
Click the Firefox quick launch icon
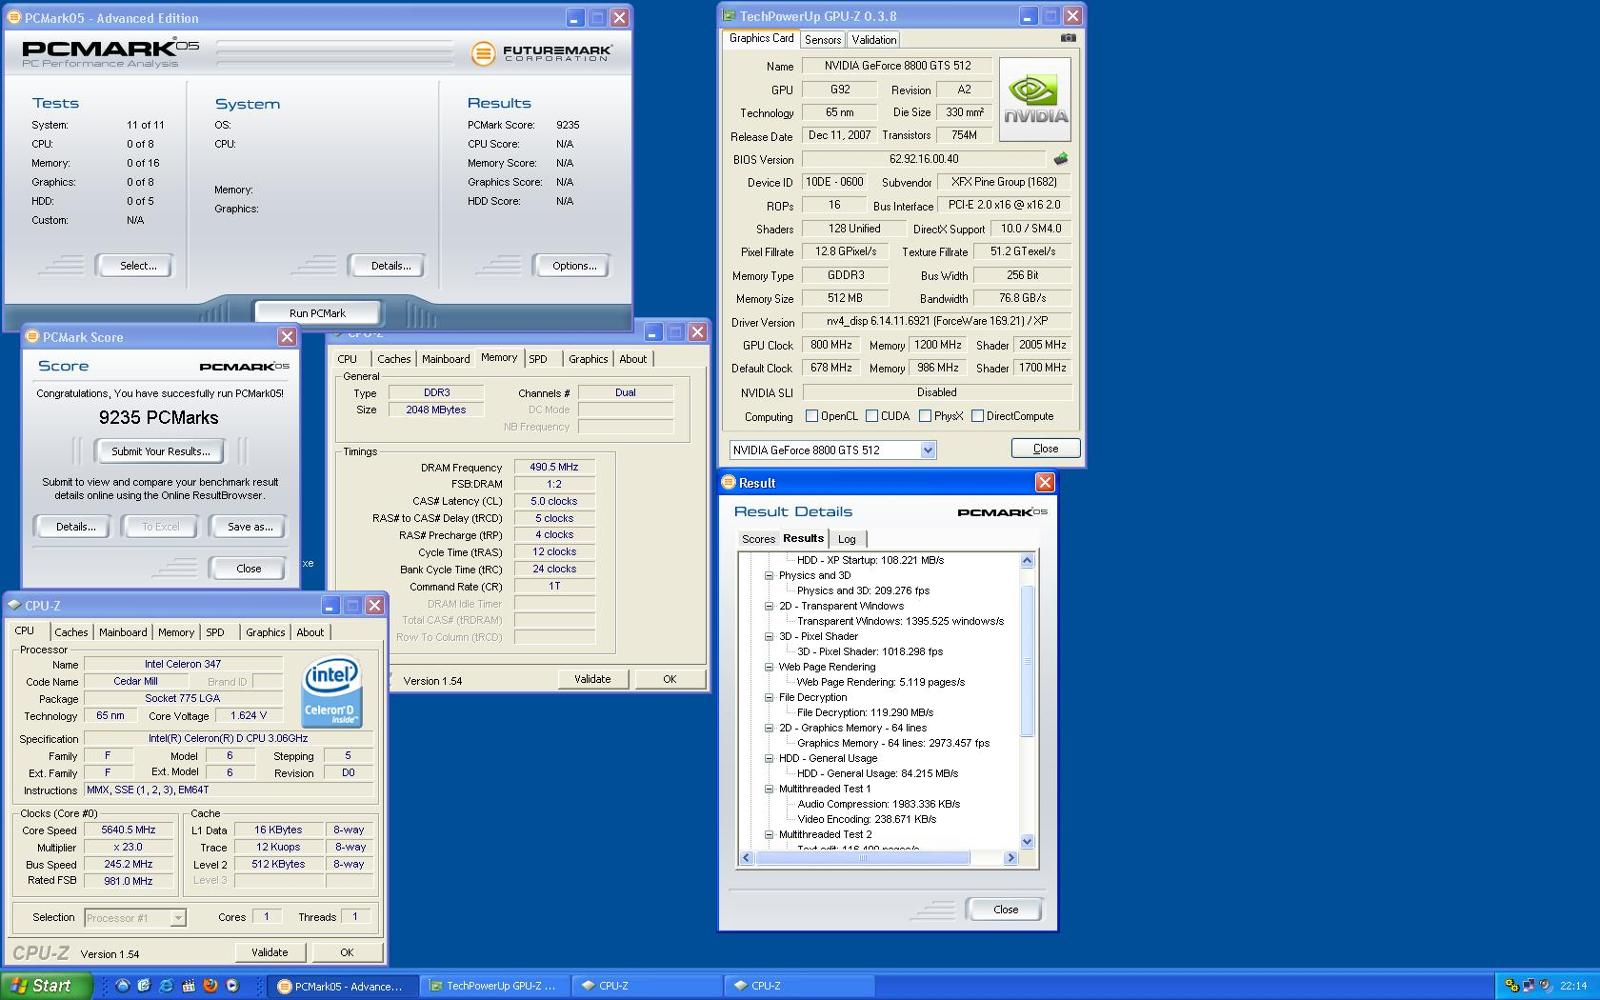210,986
